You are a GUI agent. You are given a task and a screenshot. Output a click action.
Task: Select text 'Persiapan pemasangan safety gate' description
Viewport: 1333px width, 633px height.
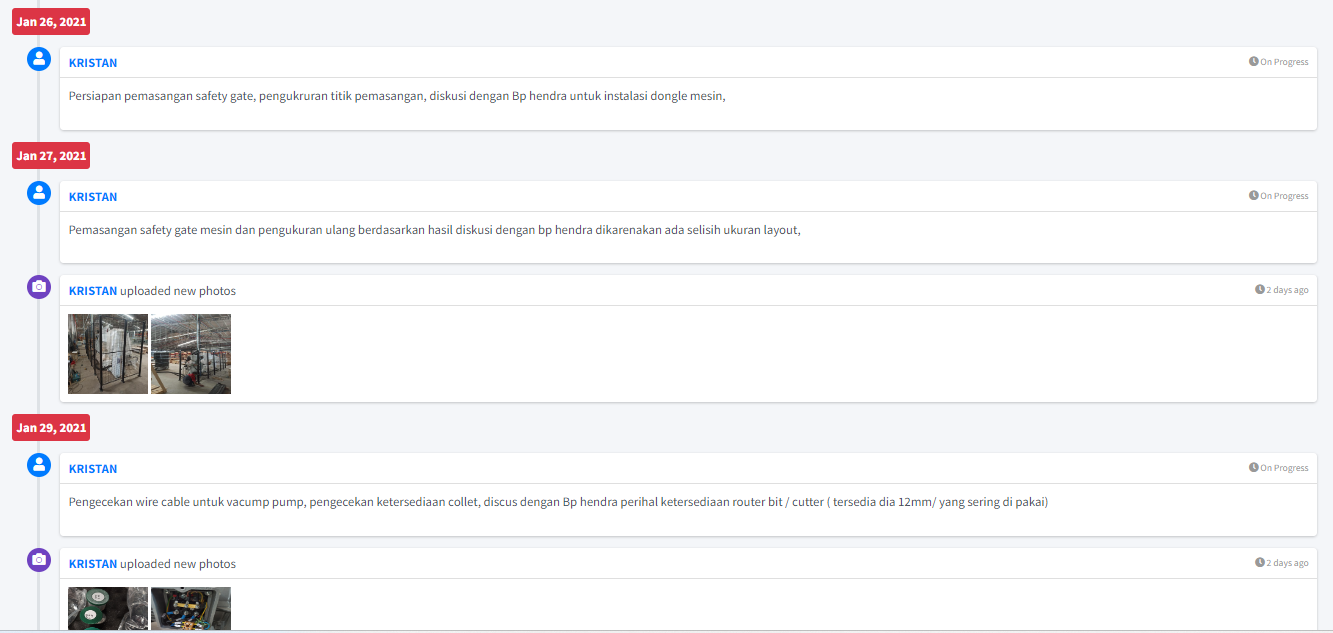397,97
